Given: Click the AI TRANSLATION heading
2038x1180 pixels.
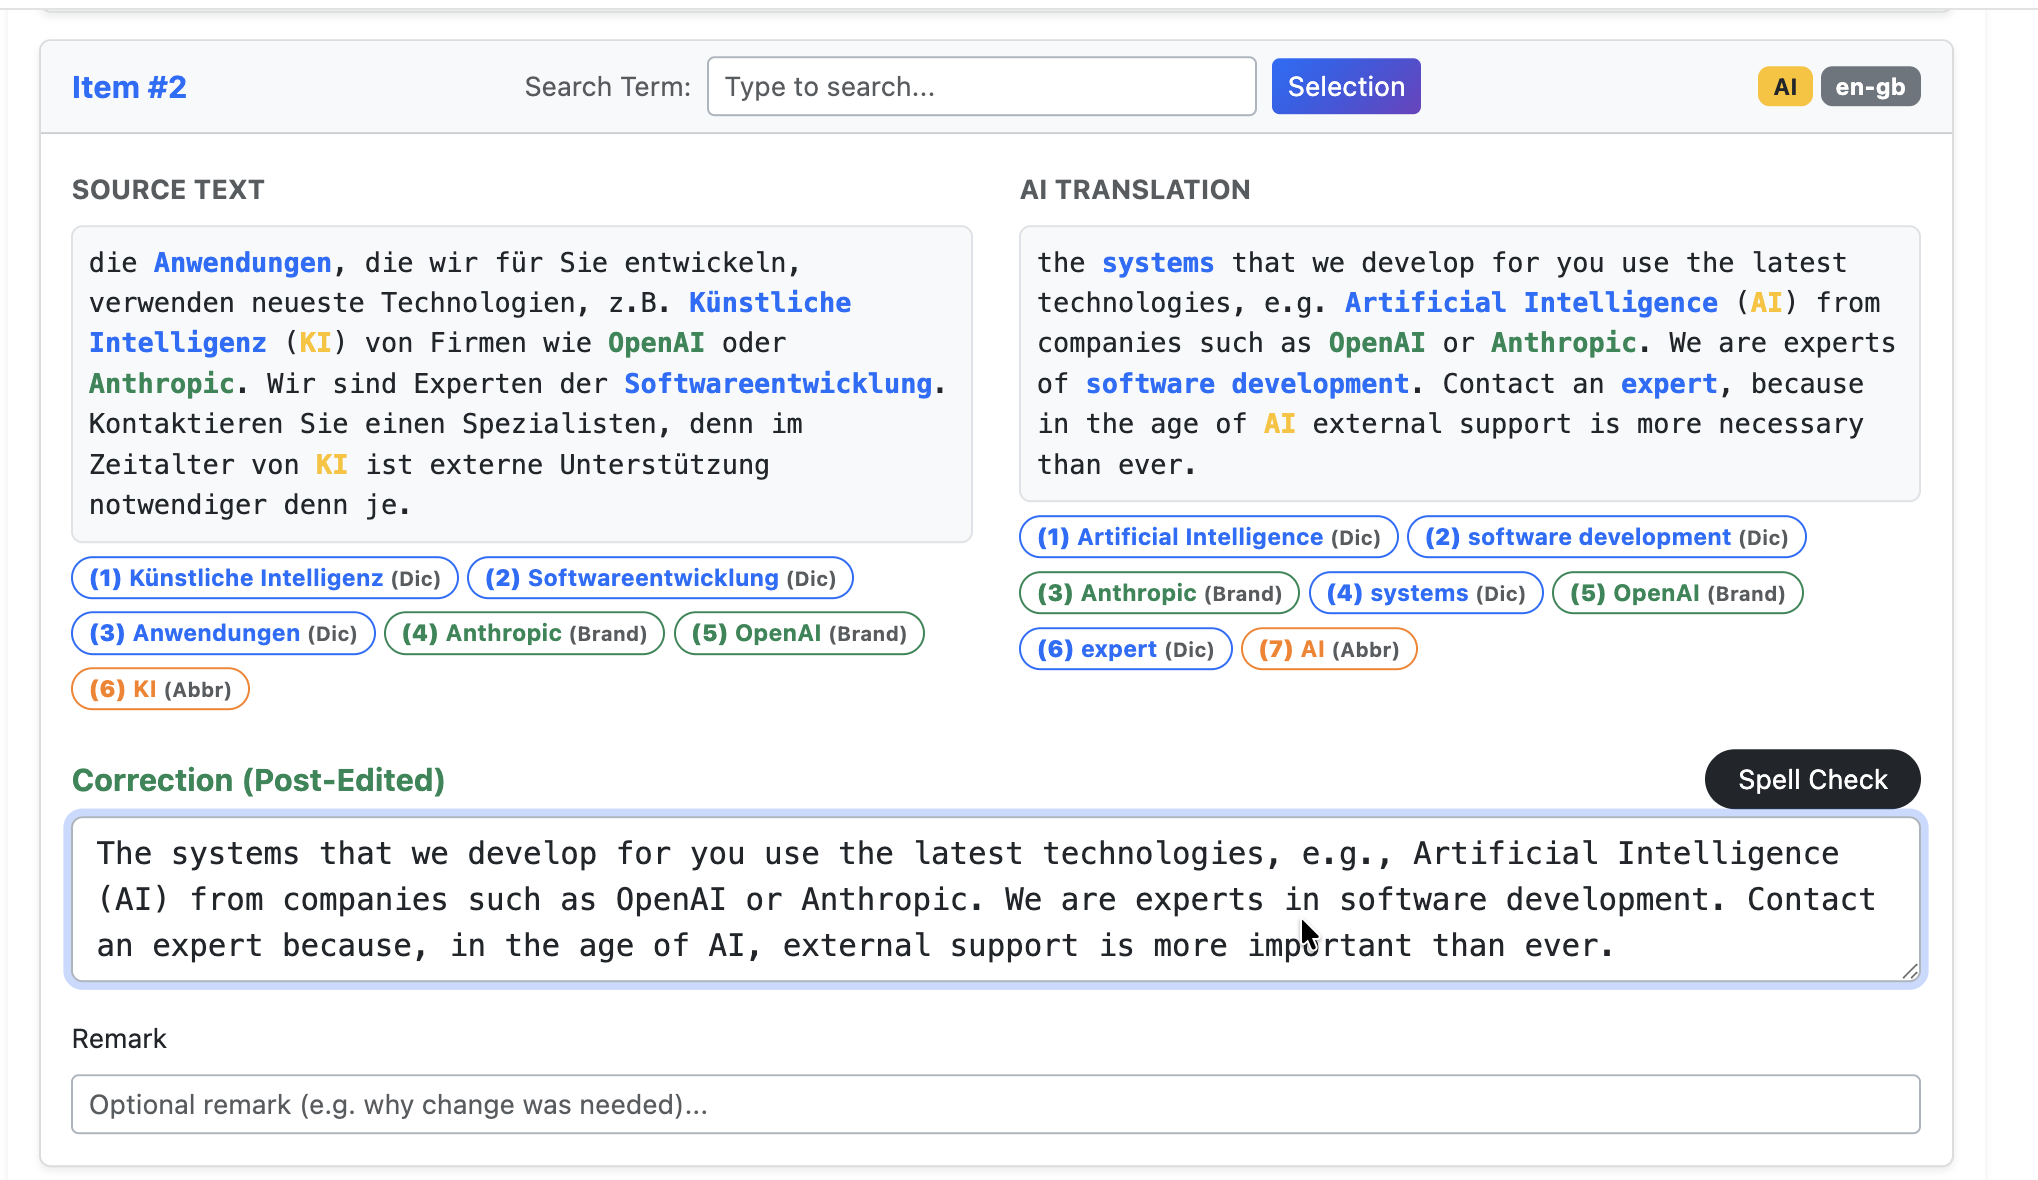Looking at the screenshot, I should point(1135,190).
